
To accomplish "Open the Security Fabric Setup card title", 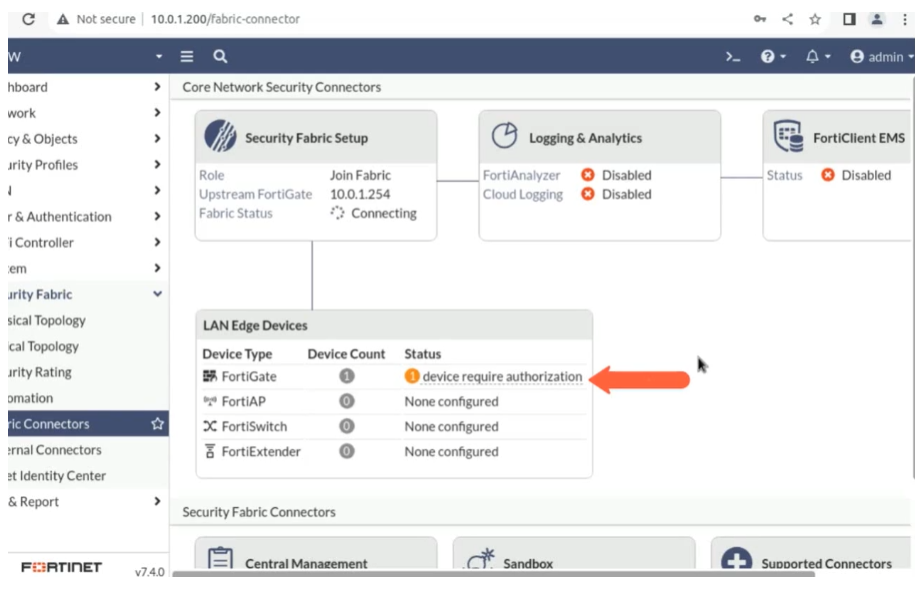I will point(307,138).
